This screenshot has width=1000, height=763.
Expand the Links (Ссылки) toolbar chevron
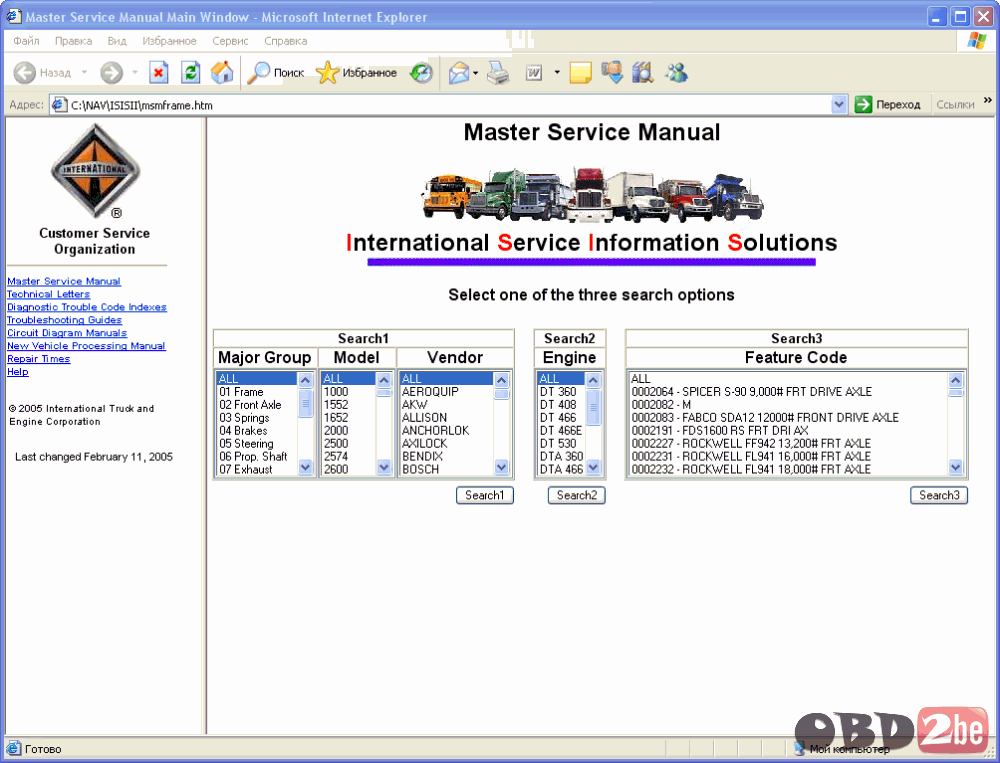coord(988,100)
